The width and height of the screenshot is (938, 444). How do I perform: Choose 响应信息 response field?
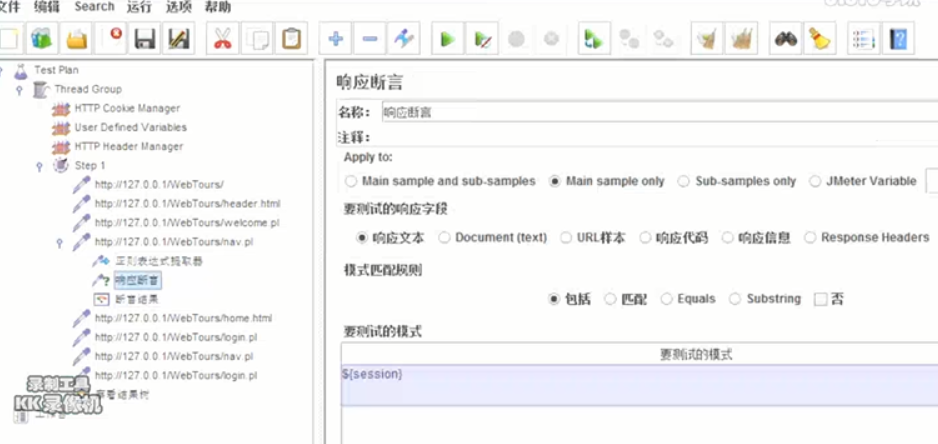tap(756, 238)
